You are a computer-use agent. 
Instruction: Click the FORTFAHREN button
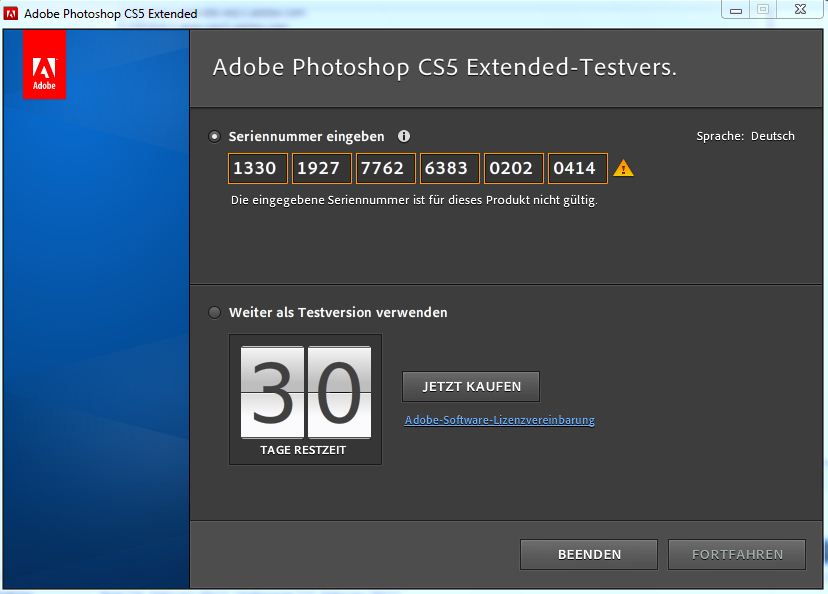click(x=738, y=554)
